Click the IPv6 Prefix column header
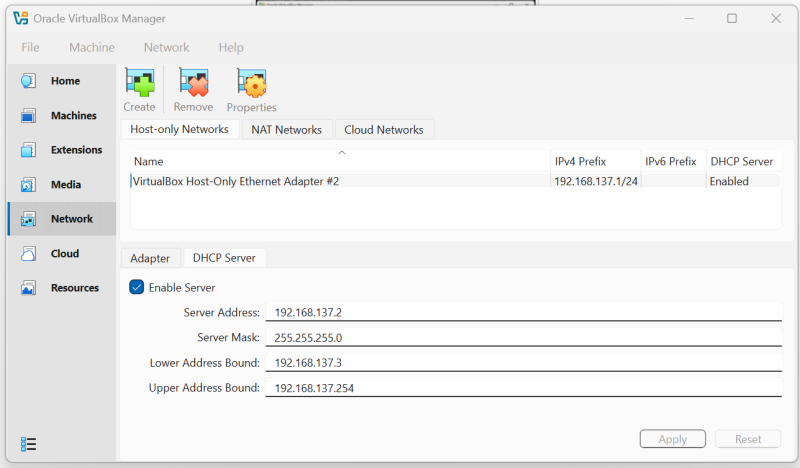Screen dimensions: 800x468 673,161
